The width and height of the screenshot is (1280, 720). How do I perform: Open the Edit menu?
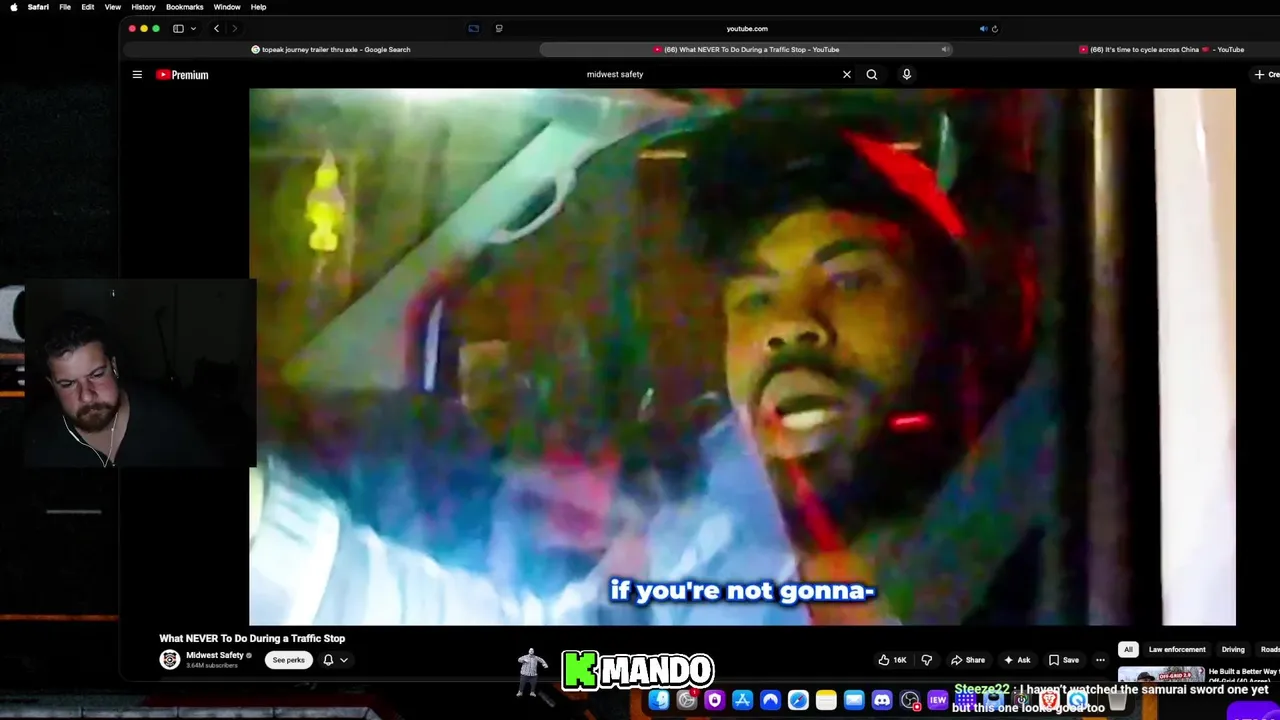[x=88, y=7]
